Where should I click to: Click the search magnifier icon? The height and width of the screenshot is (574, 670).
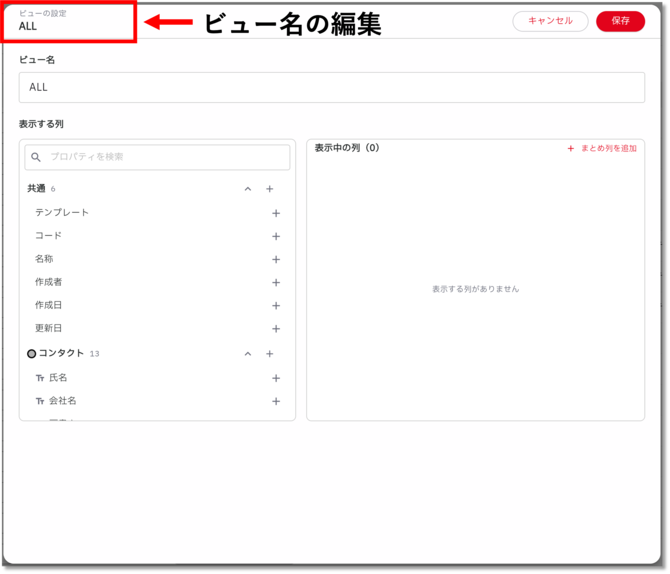pos(36,157)
